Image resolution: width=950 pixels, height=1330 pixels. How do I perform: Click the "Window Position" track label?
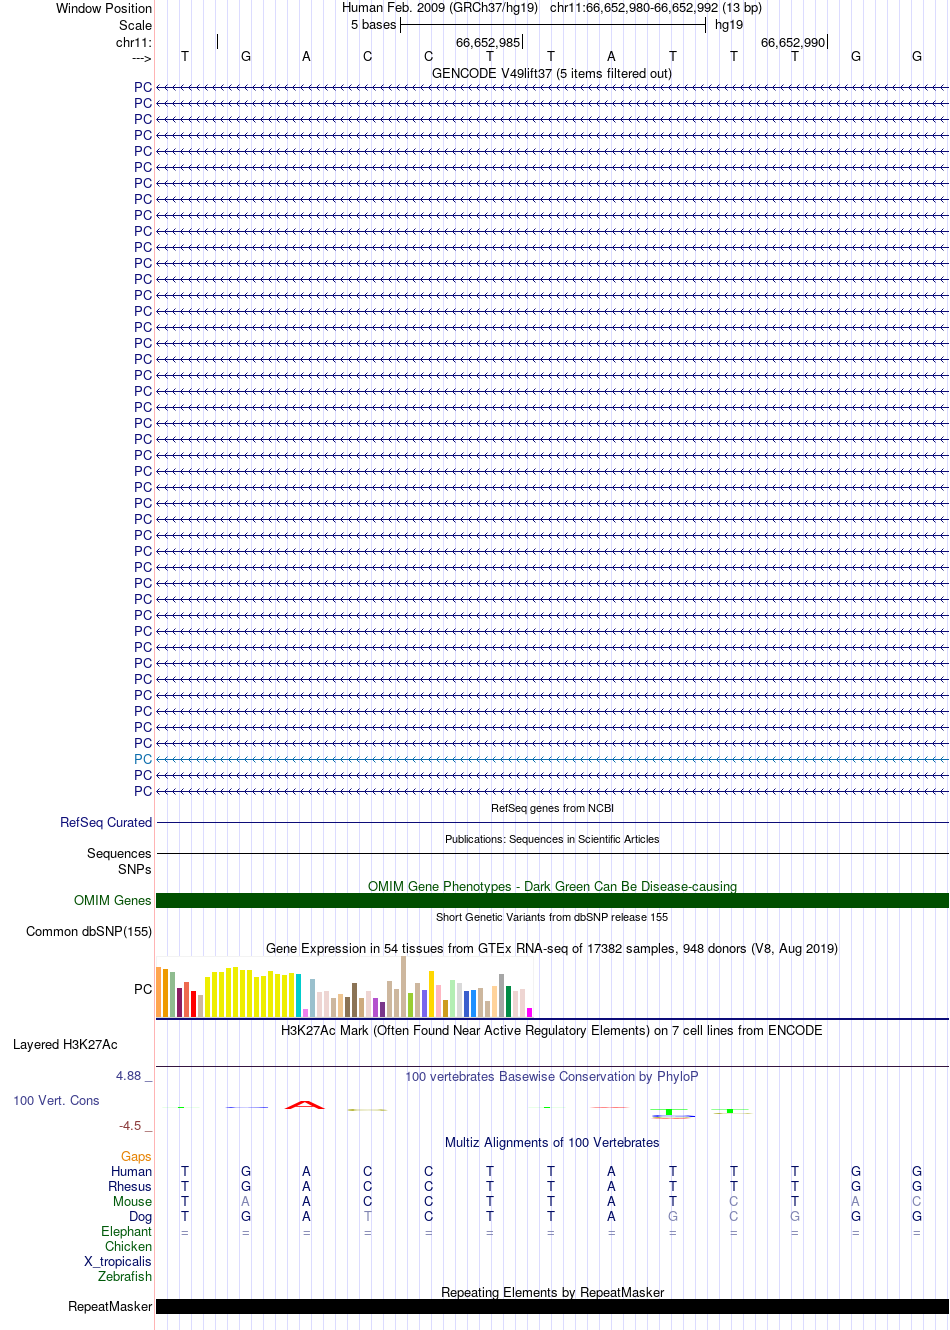(x=104, y=8)
